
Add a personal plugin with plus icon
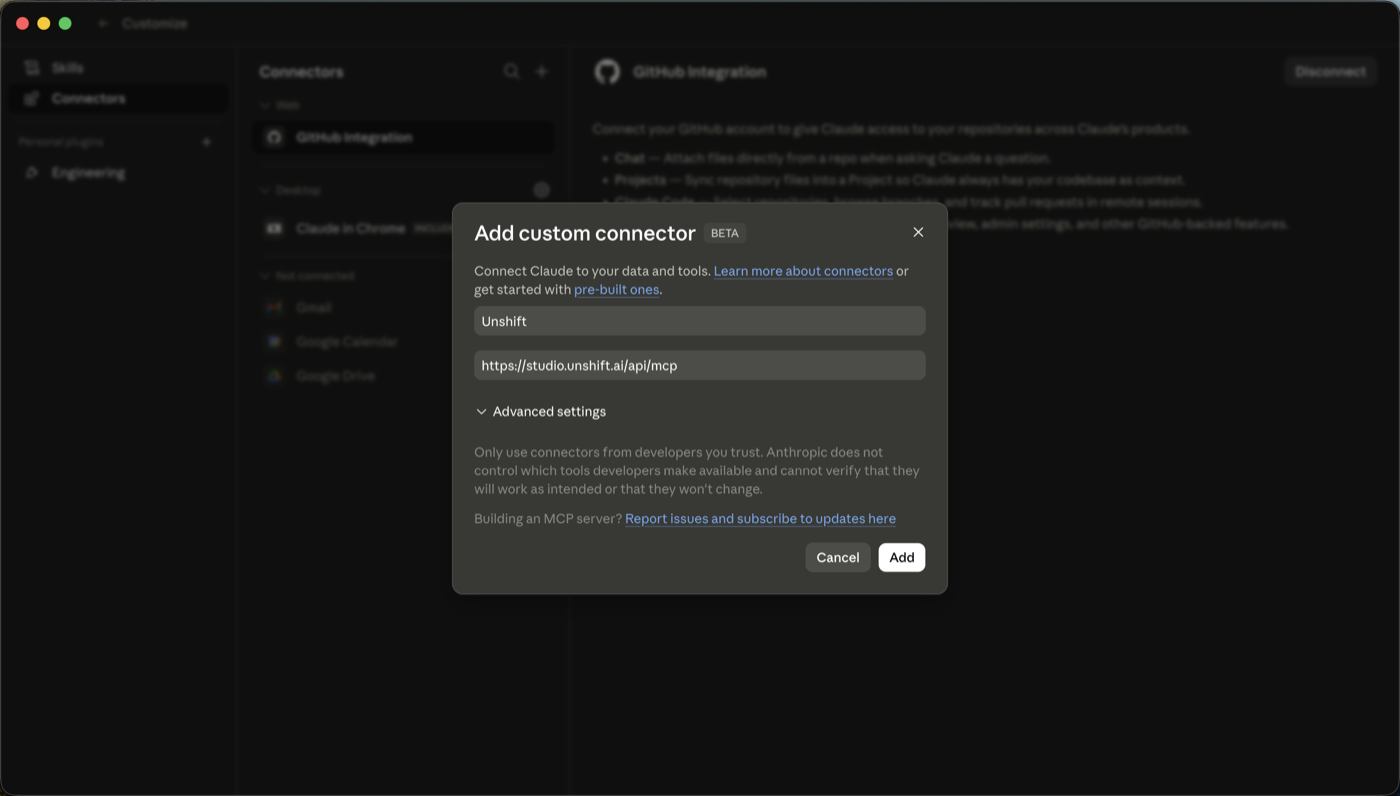pos(207,142)
